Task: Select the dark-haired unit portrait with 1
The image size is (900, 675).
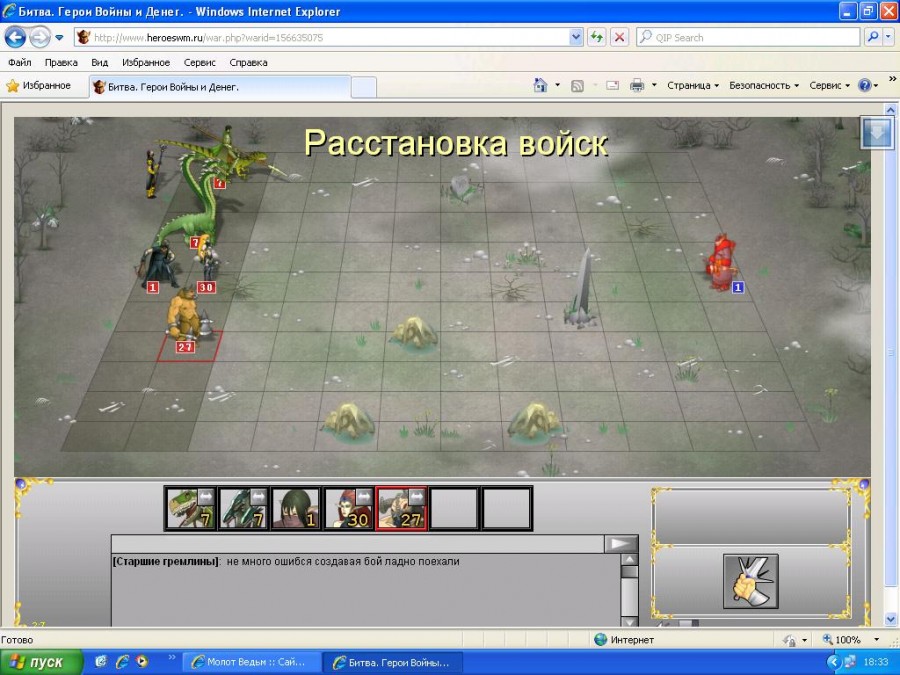Action: pyautogui.click(x=296, y=508)
